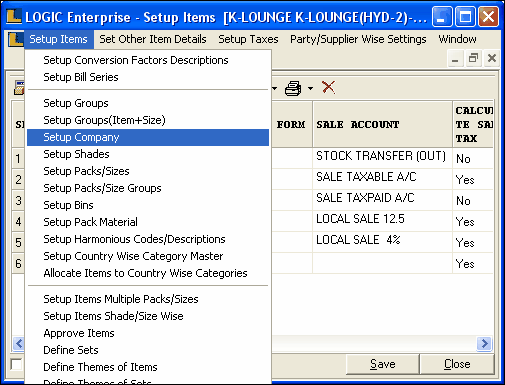Select Setup Conversion Factors Descriptions
The image size is (505, 385).
coord(148,60)
